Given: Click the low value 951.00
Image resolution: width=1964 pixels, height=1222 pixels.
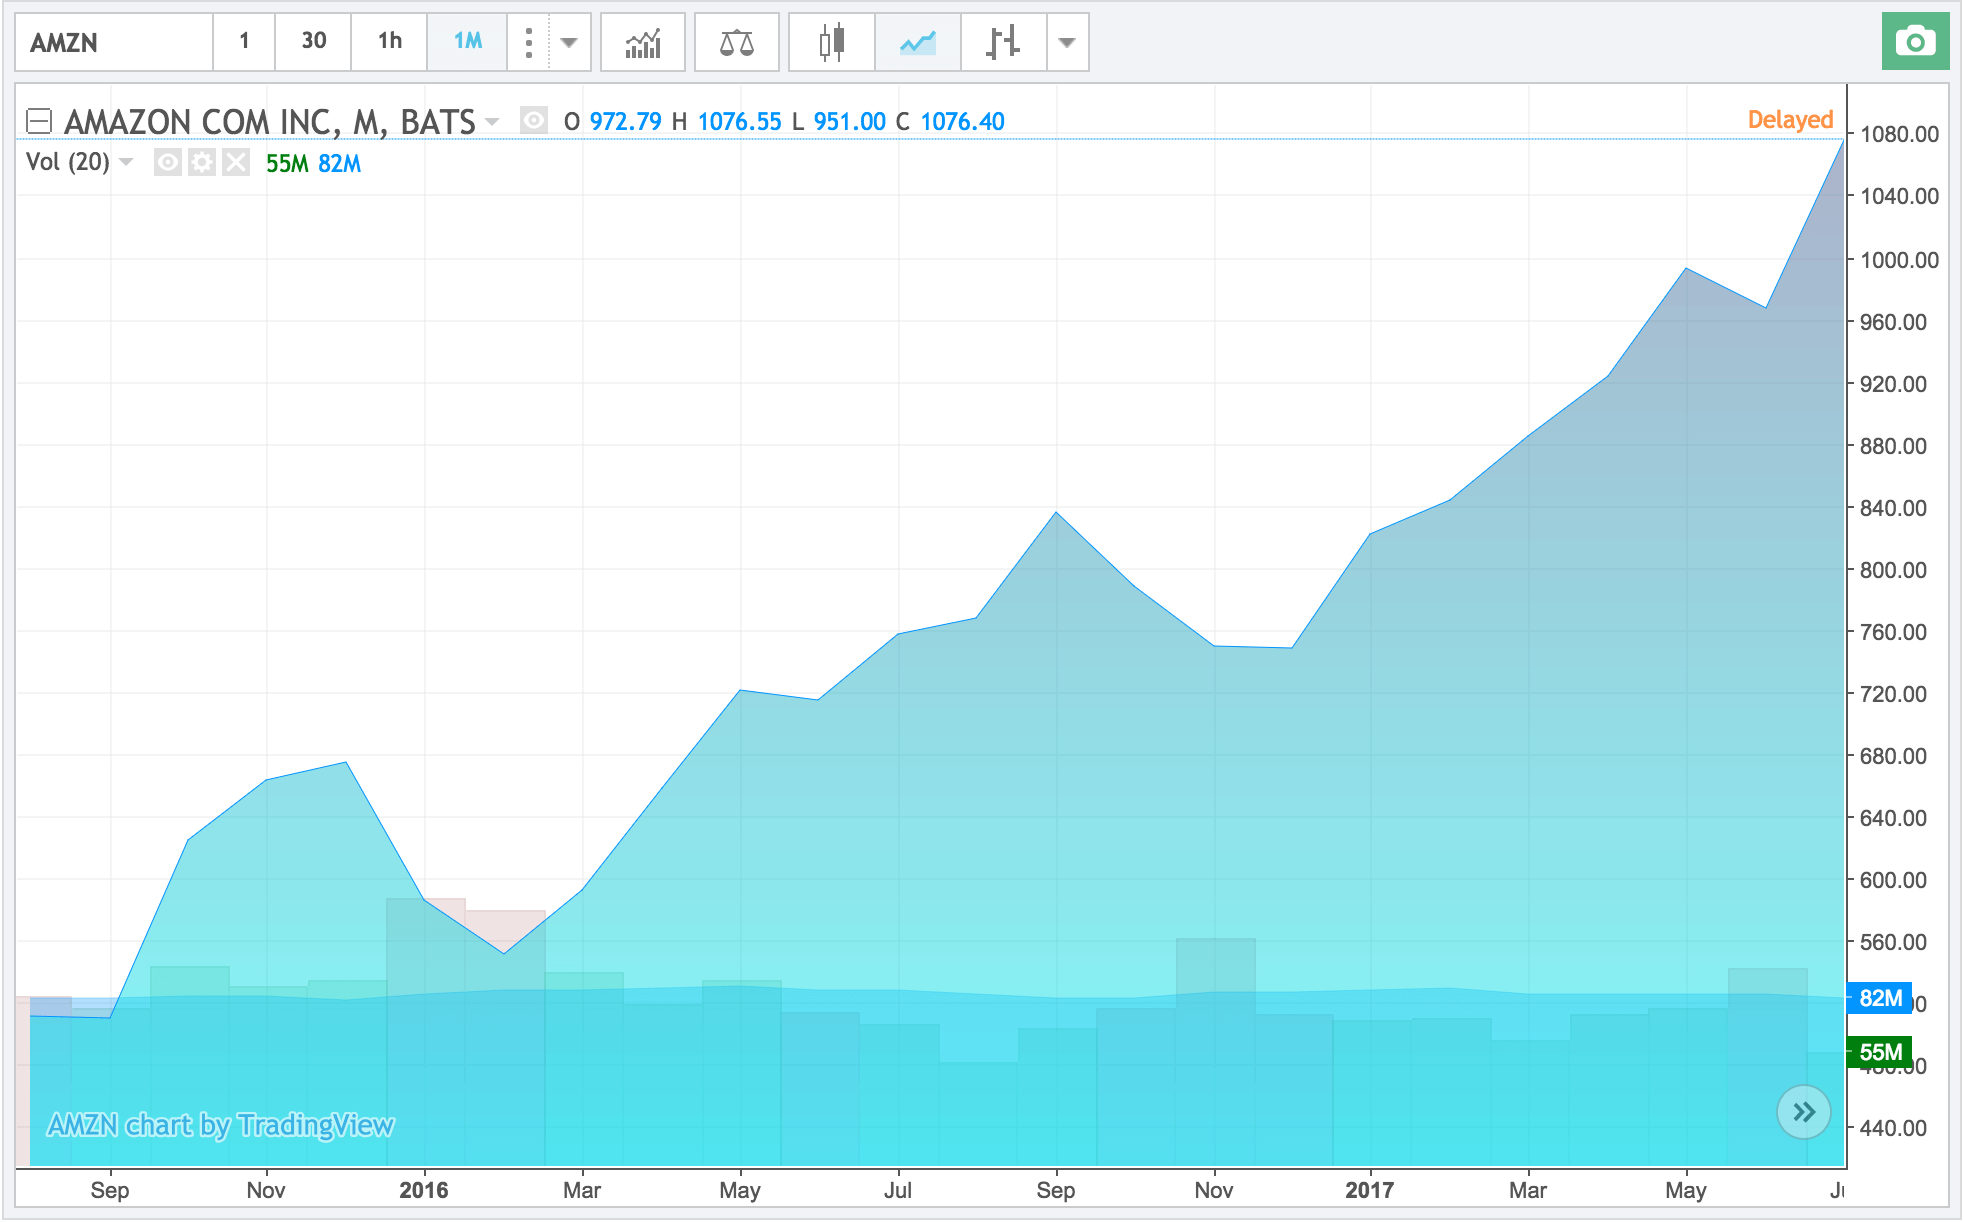Looking at the screenshot, I should pos(849,121).
